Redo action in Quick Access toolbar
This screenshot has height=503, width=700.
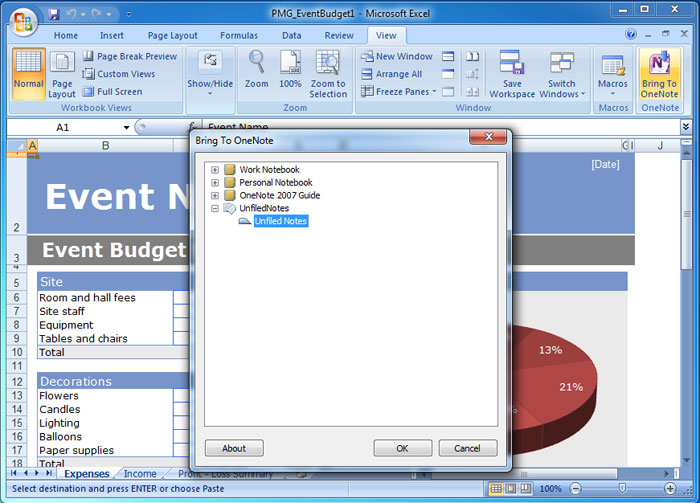click(96, 14)
